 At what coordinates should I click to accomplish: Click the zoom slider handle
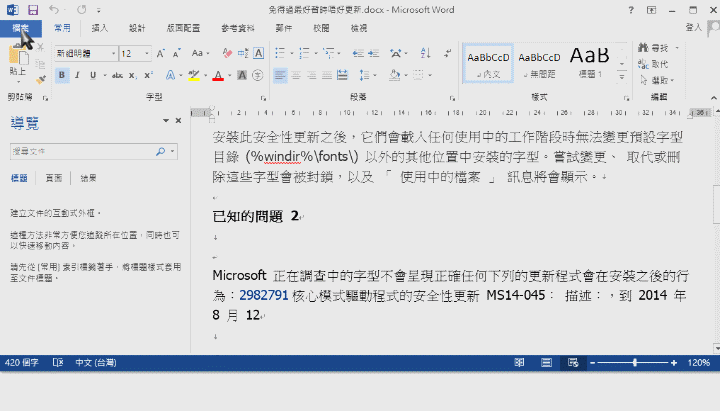(x=635, y=363)
